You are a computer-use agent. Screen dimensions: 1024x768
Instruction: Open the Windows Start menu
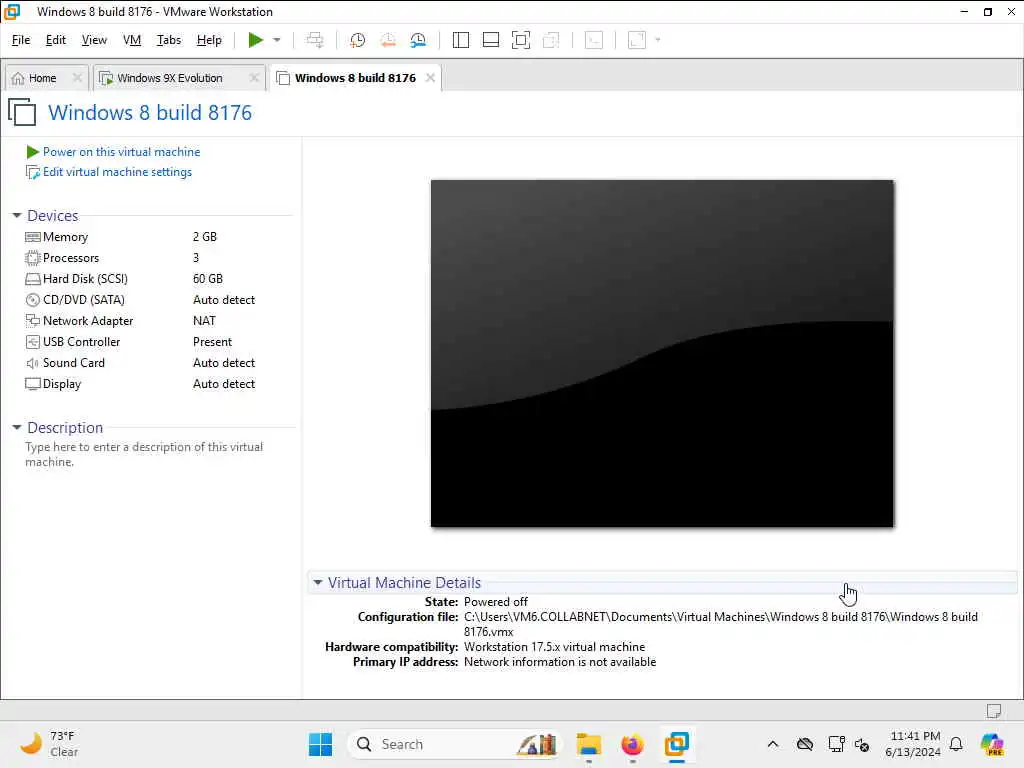(320, 744)
